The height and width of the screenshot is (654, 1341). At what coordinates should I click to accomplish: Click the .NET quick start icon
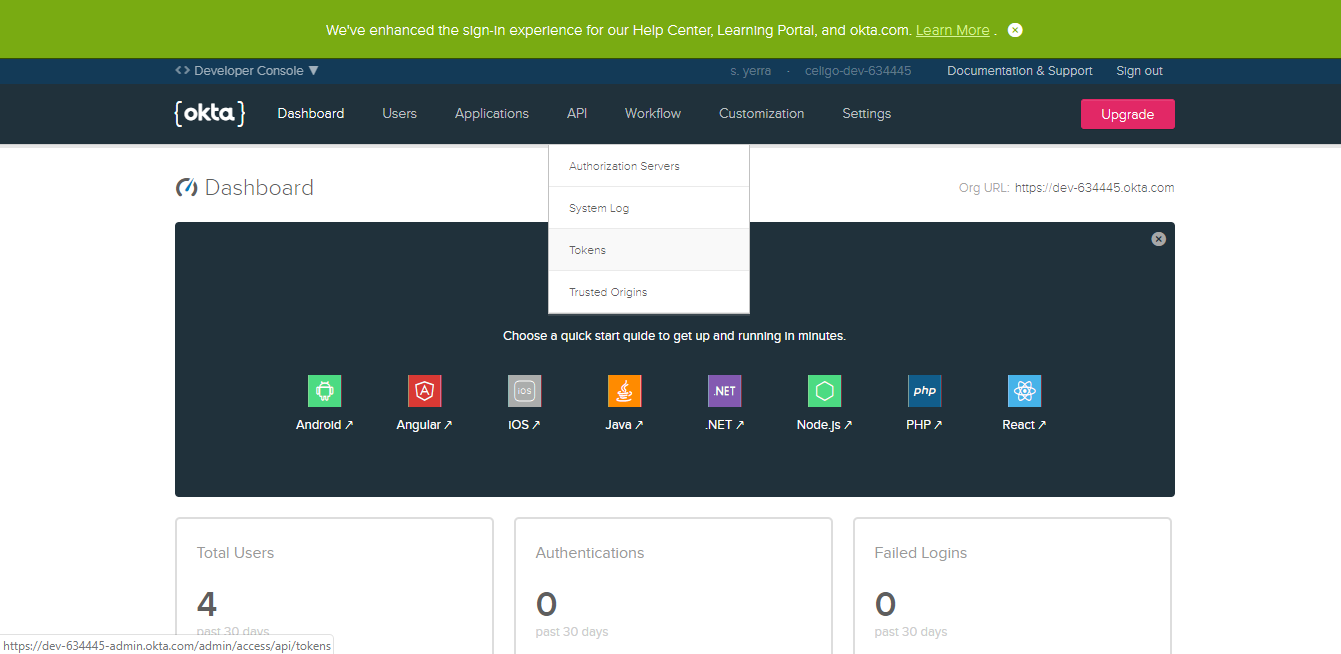pyautogui.click(x=724, y=391)
